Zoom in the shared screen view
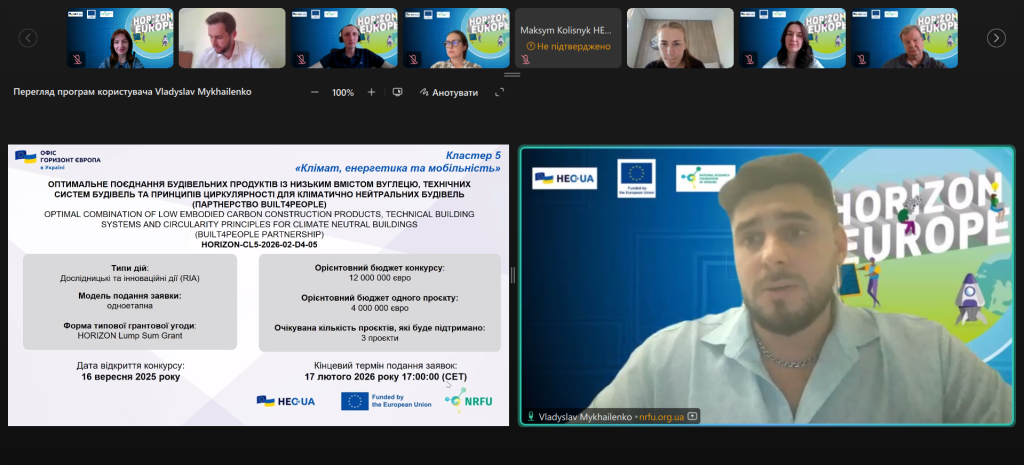Image resolution: width=1024 pixels, height=465 pixels. click(x=371, y=92)
